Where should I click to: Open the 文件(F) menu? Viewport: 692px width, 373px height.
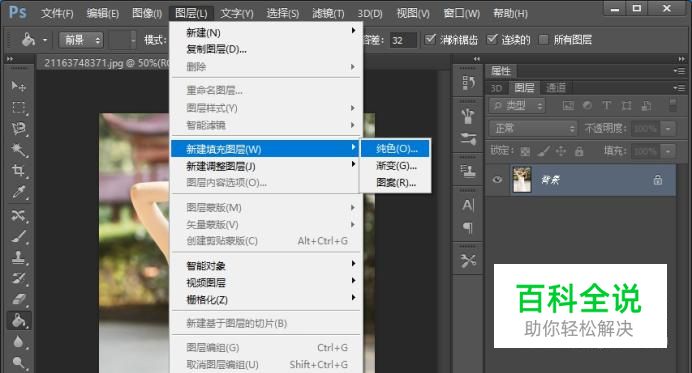(x=57, y=13)
